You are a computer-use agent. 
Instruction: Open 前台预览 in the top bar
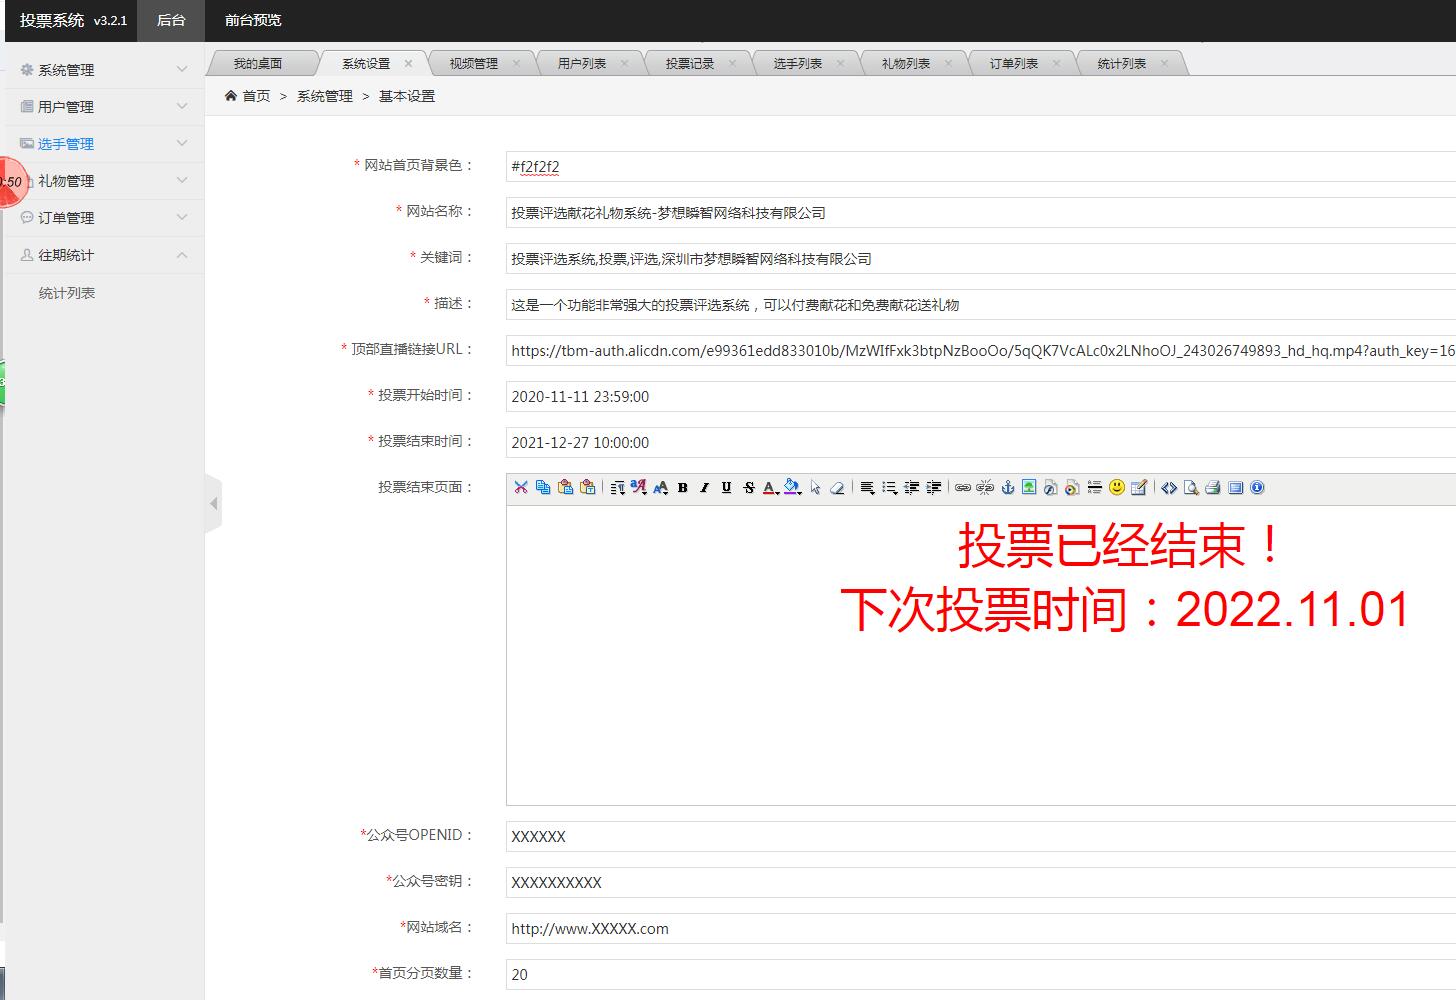tap(253, 20)
